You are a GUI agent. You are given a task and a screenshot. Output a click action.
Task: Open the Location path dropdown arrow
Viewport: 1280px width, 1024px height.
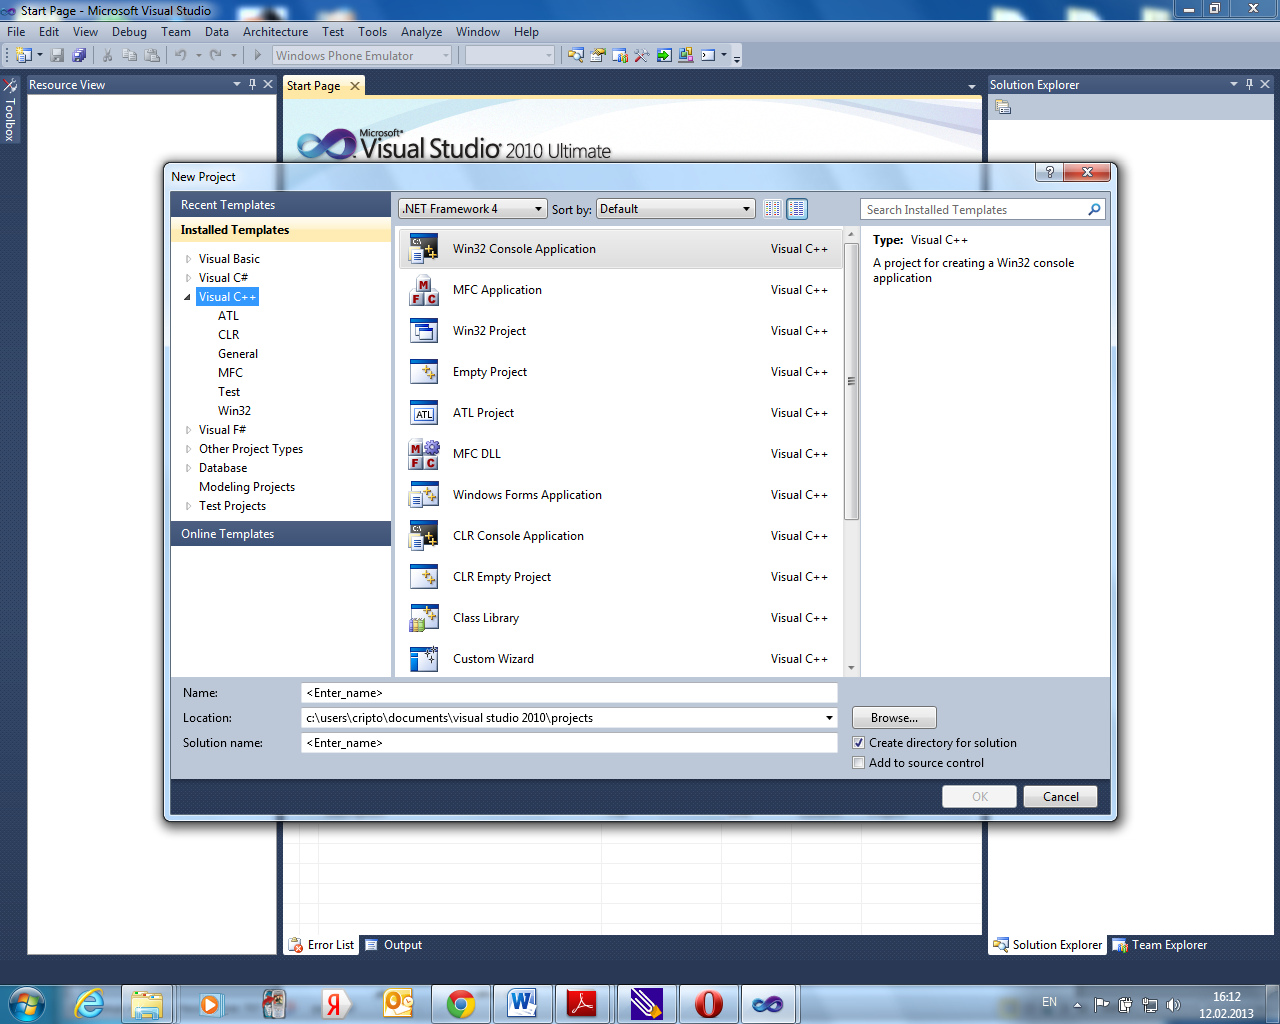coord(829,718)
